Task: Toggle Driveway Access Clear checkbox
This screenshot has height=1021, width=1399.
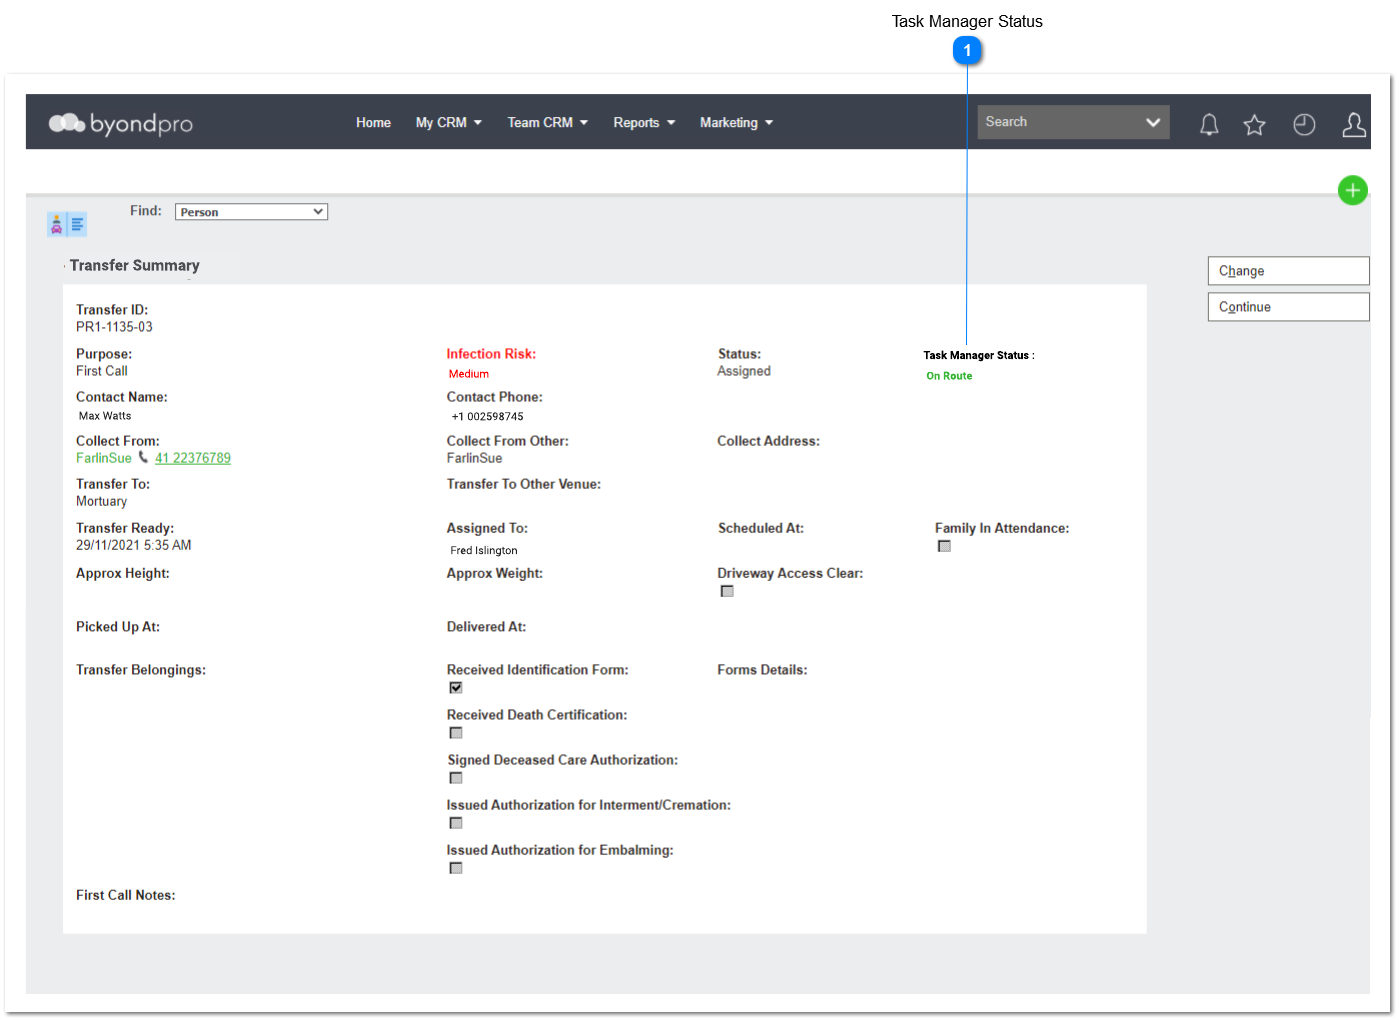Action: pos(727,591)
